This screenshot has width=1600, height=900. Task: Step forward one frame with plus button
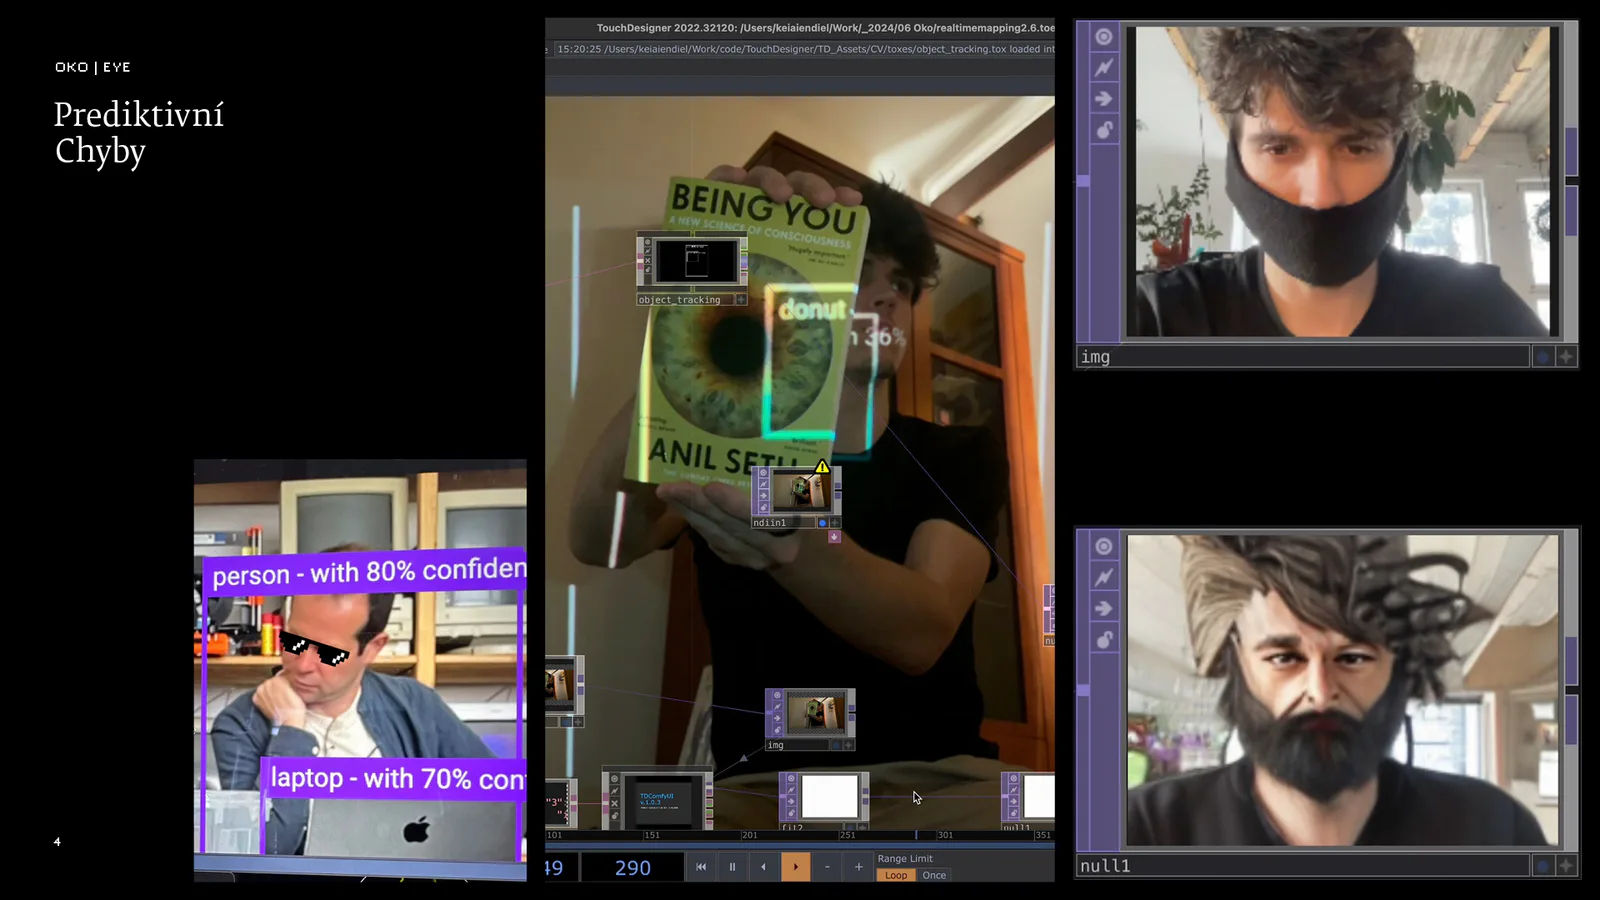coord(858,867)
